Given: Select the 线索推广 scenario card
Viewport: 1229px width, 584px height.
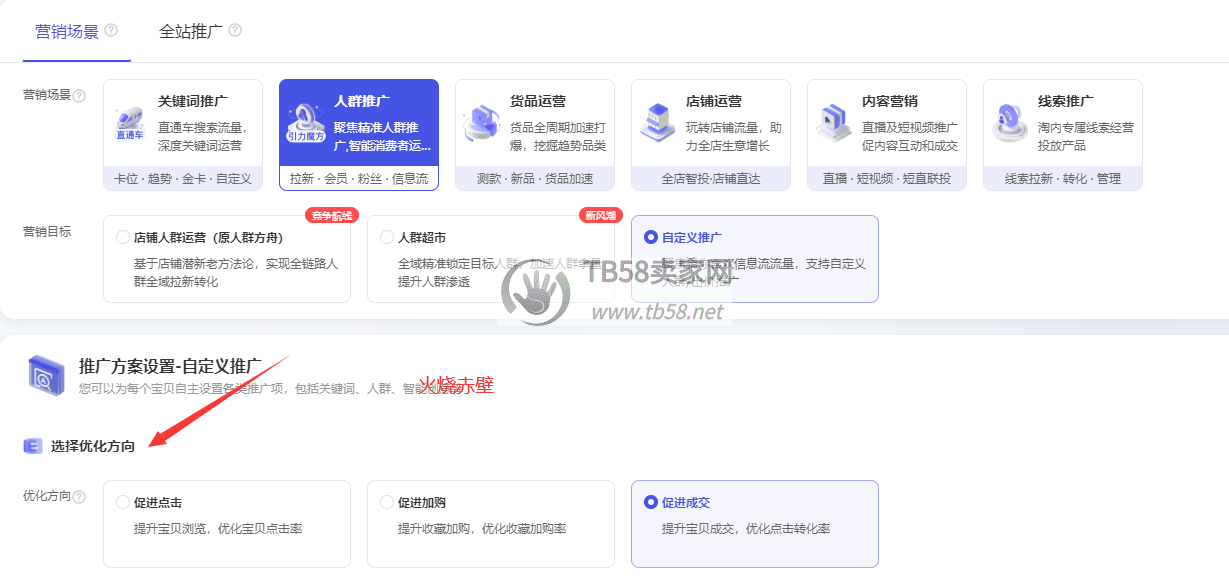Looking at the screenshot, I should 1063,135.
